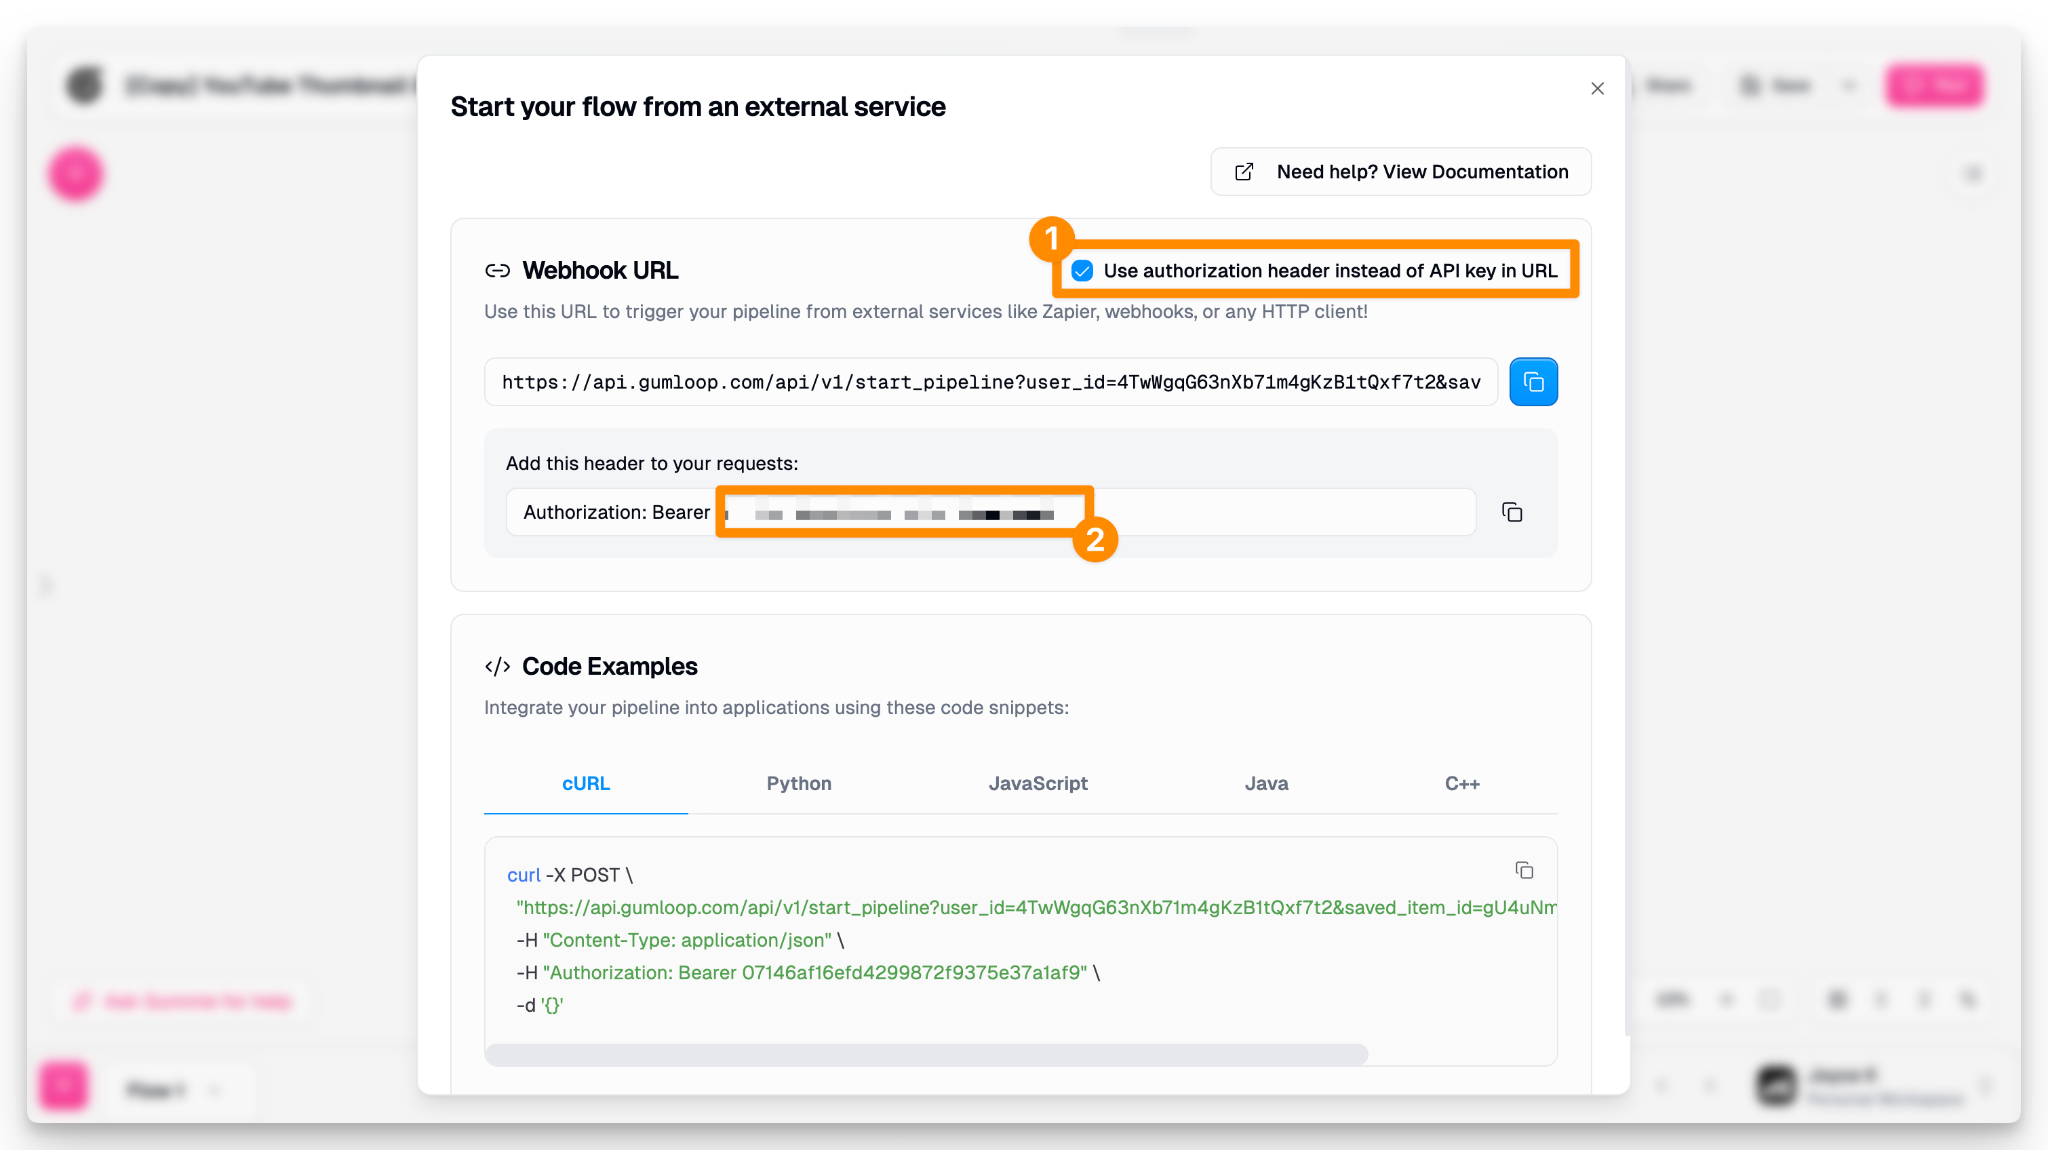Image resolution: width=2048 pixels, height=1150 pixels.
Task: Copy the webhook URL with the blue button
Action: click(x=1533, y=382)
